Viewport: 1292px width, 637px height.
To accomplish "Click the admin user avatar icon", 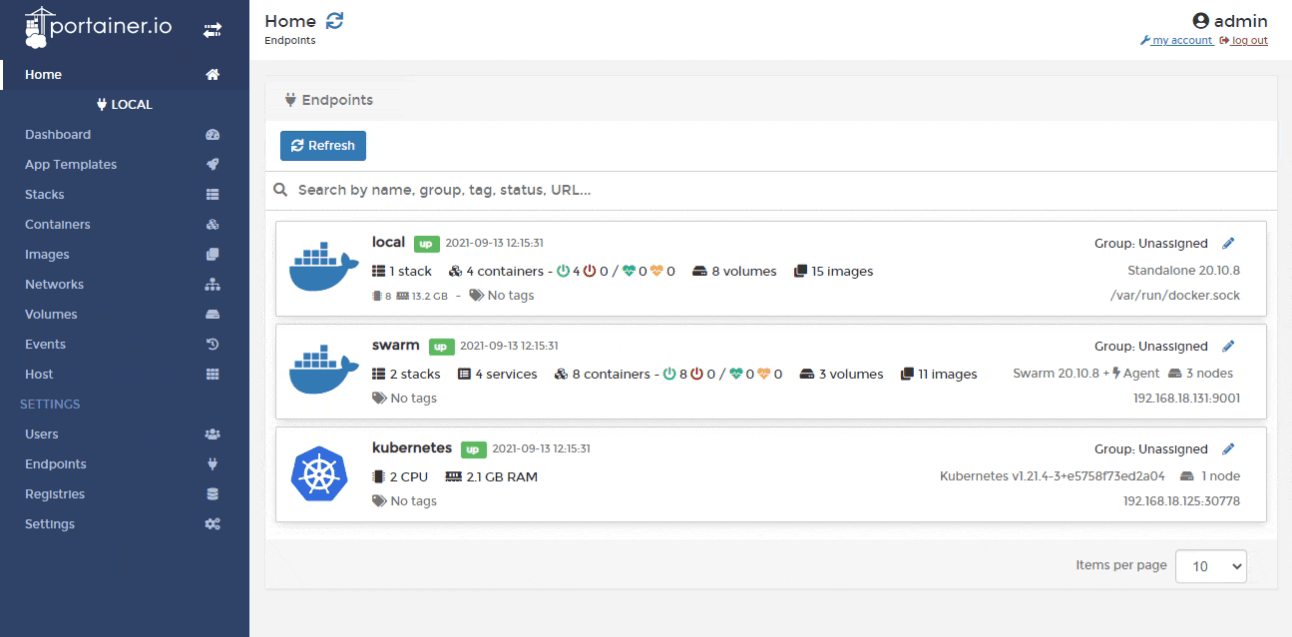I will [1201, 21].
